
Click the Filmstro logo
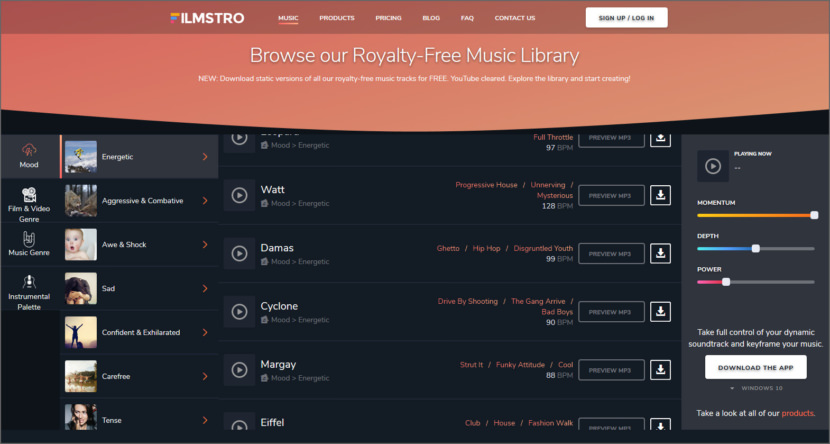click(x=207, y=18)
